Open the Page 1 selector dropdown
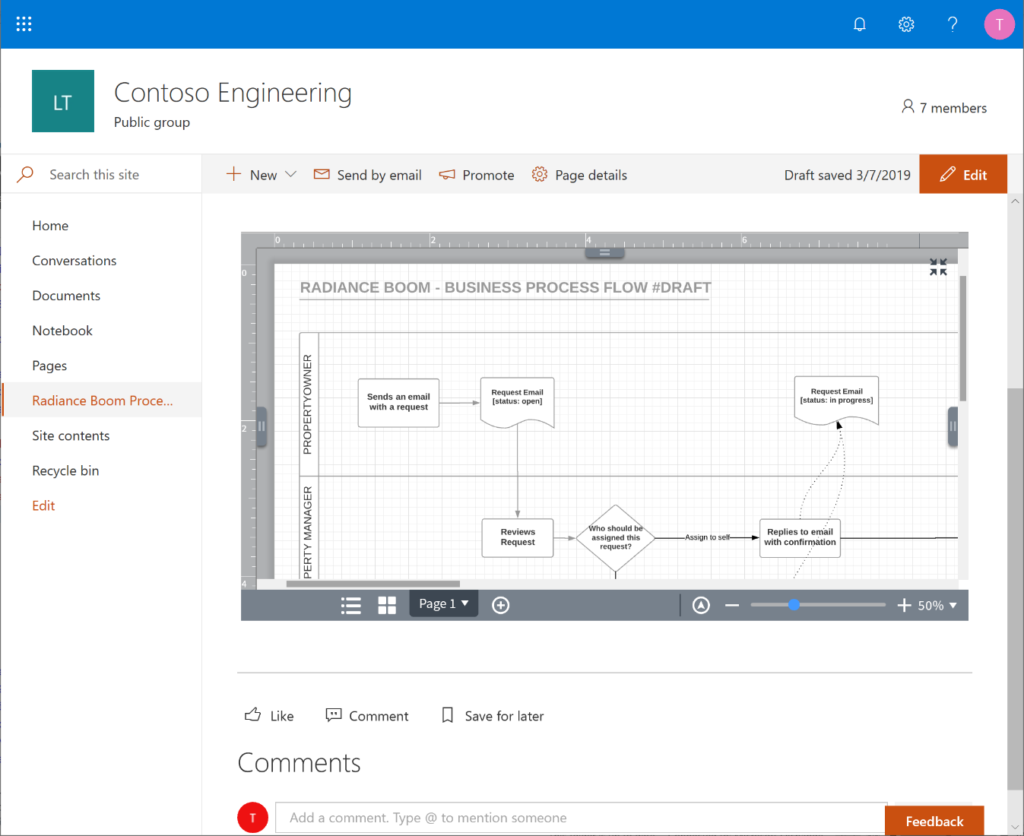1024x836 pixels. pyautogui.click(x=443, y=603)
